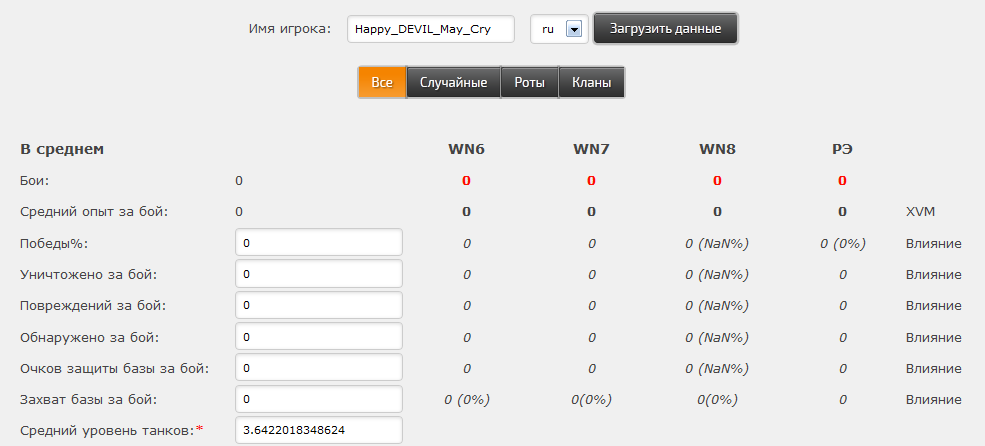
Task: Click the В среднем heading
Action: (62, 150)
